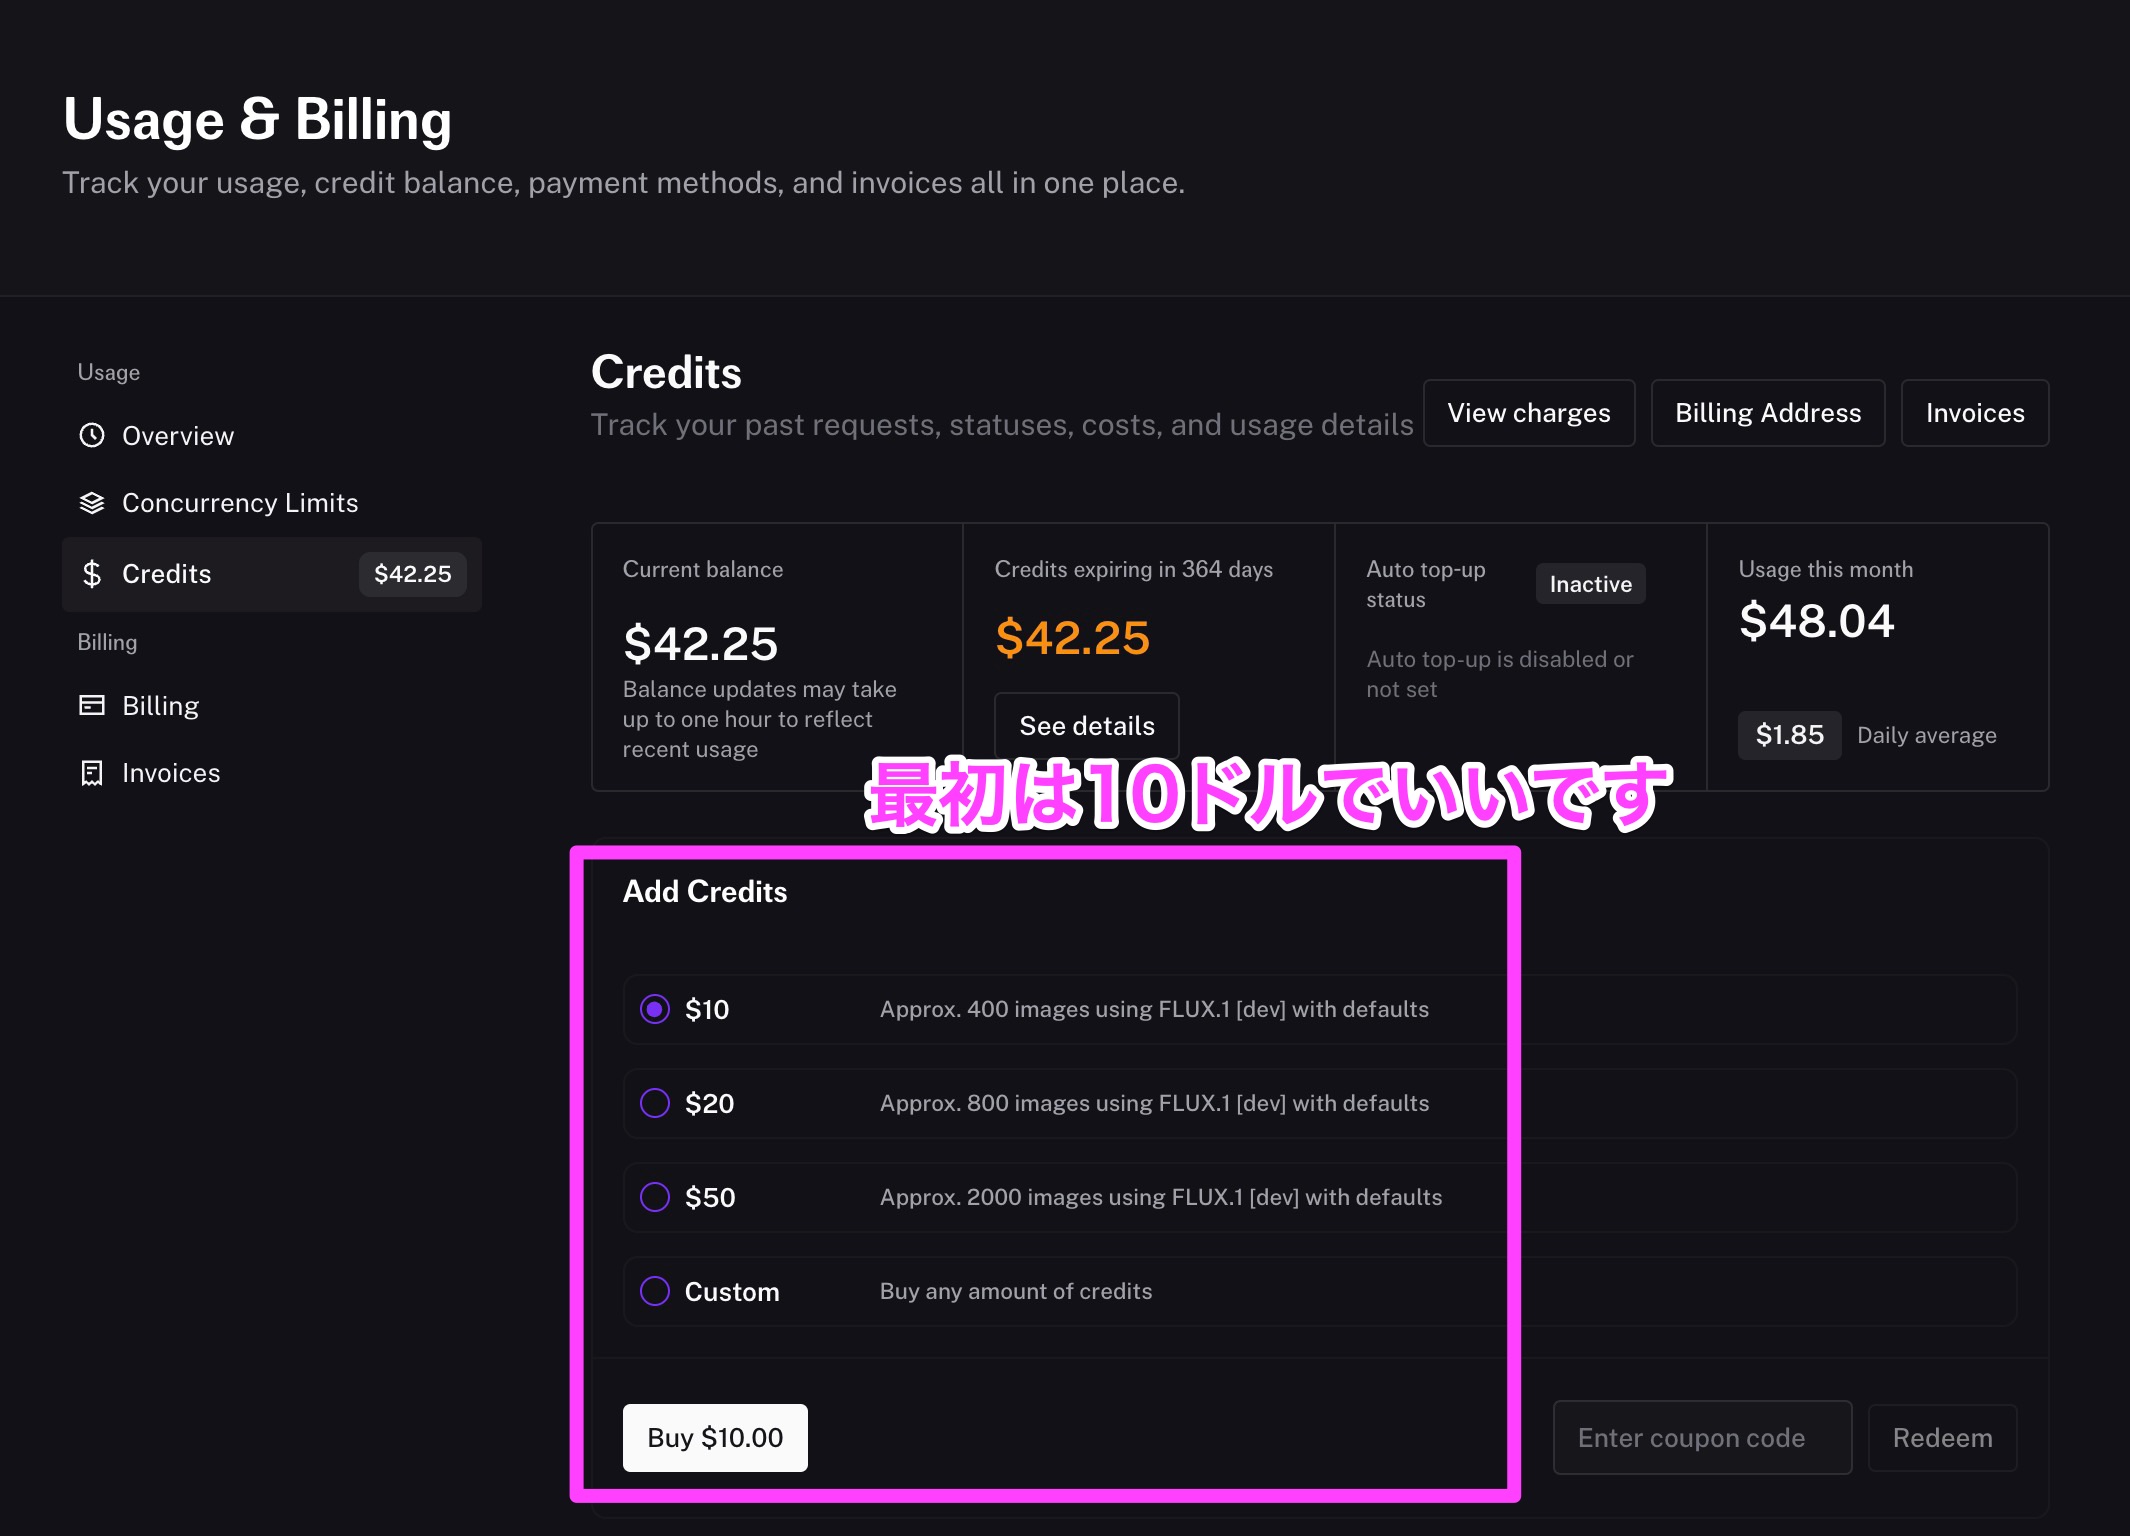The width and height of the screenshot is (2130, 1536).
Task: Click the Enter coupon code field
Action: point(1701,1437)
